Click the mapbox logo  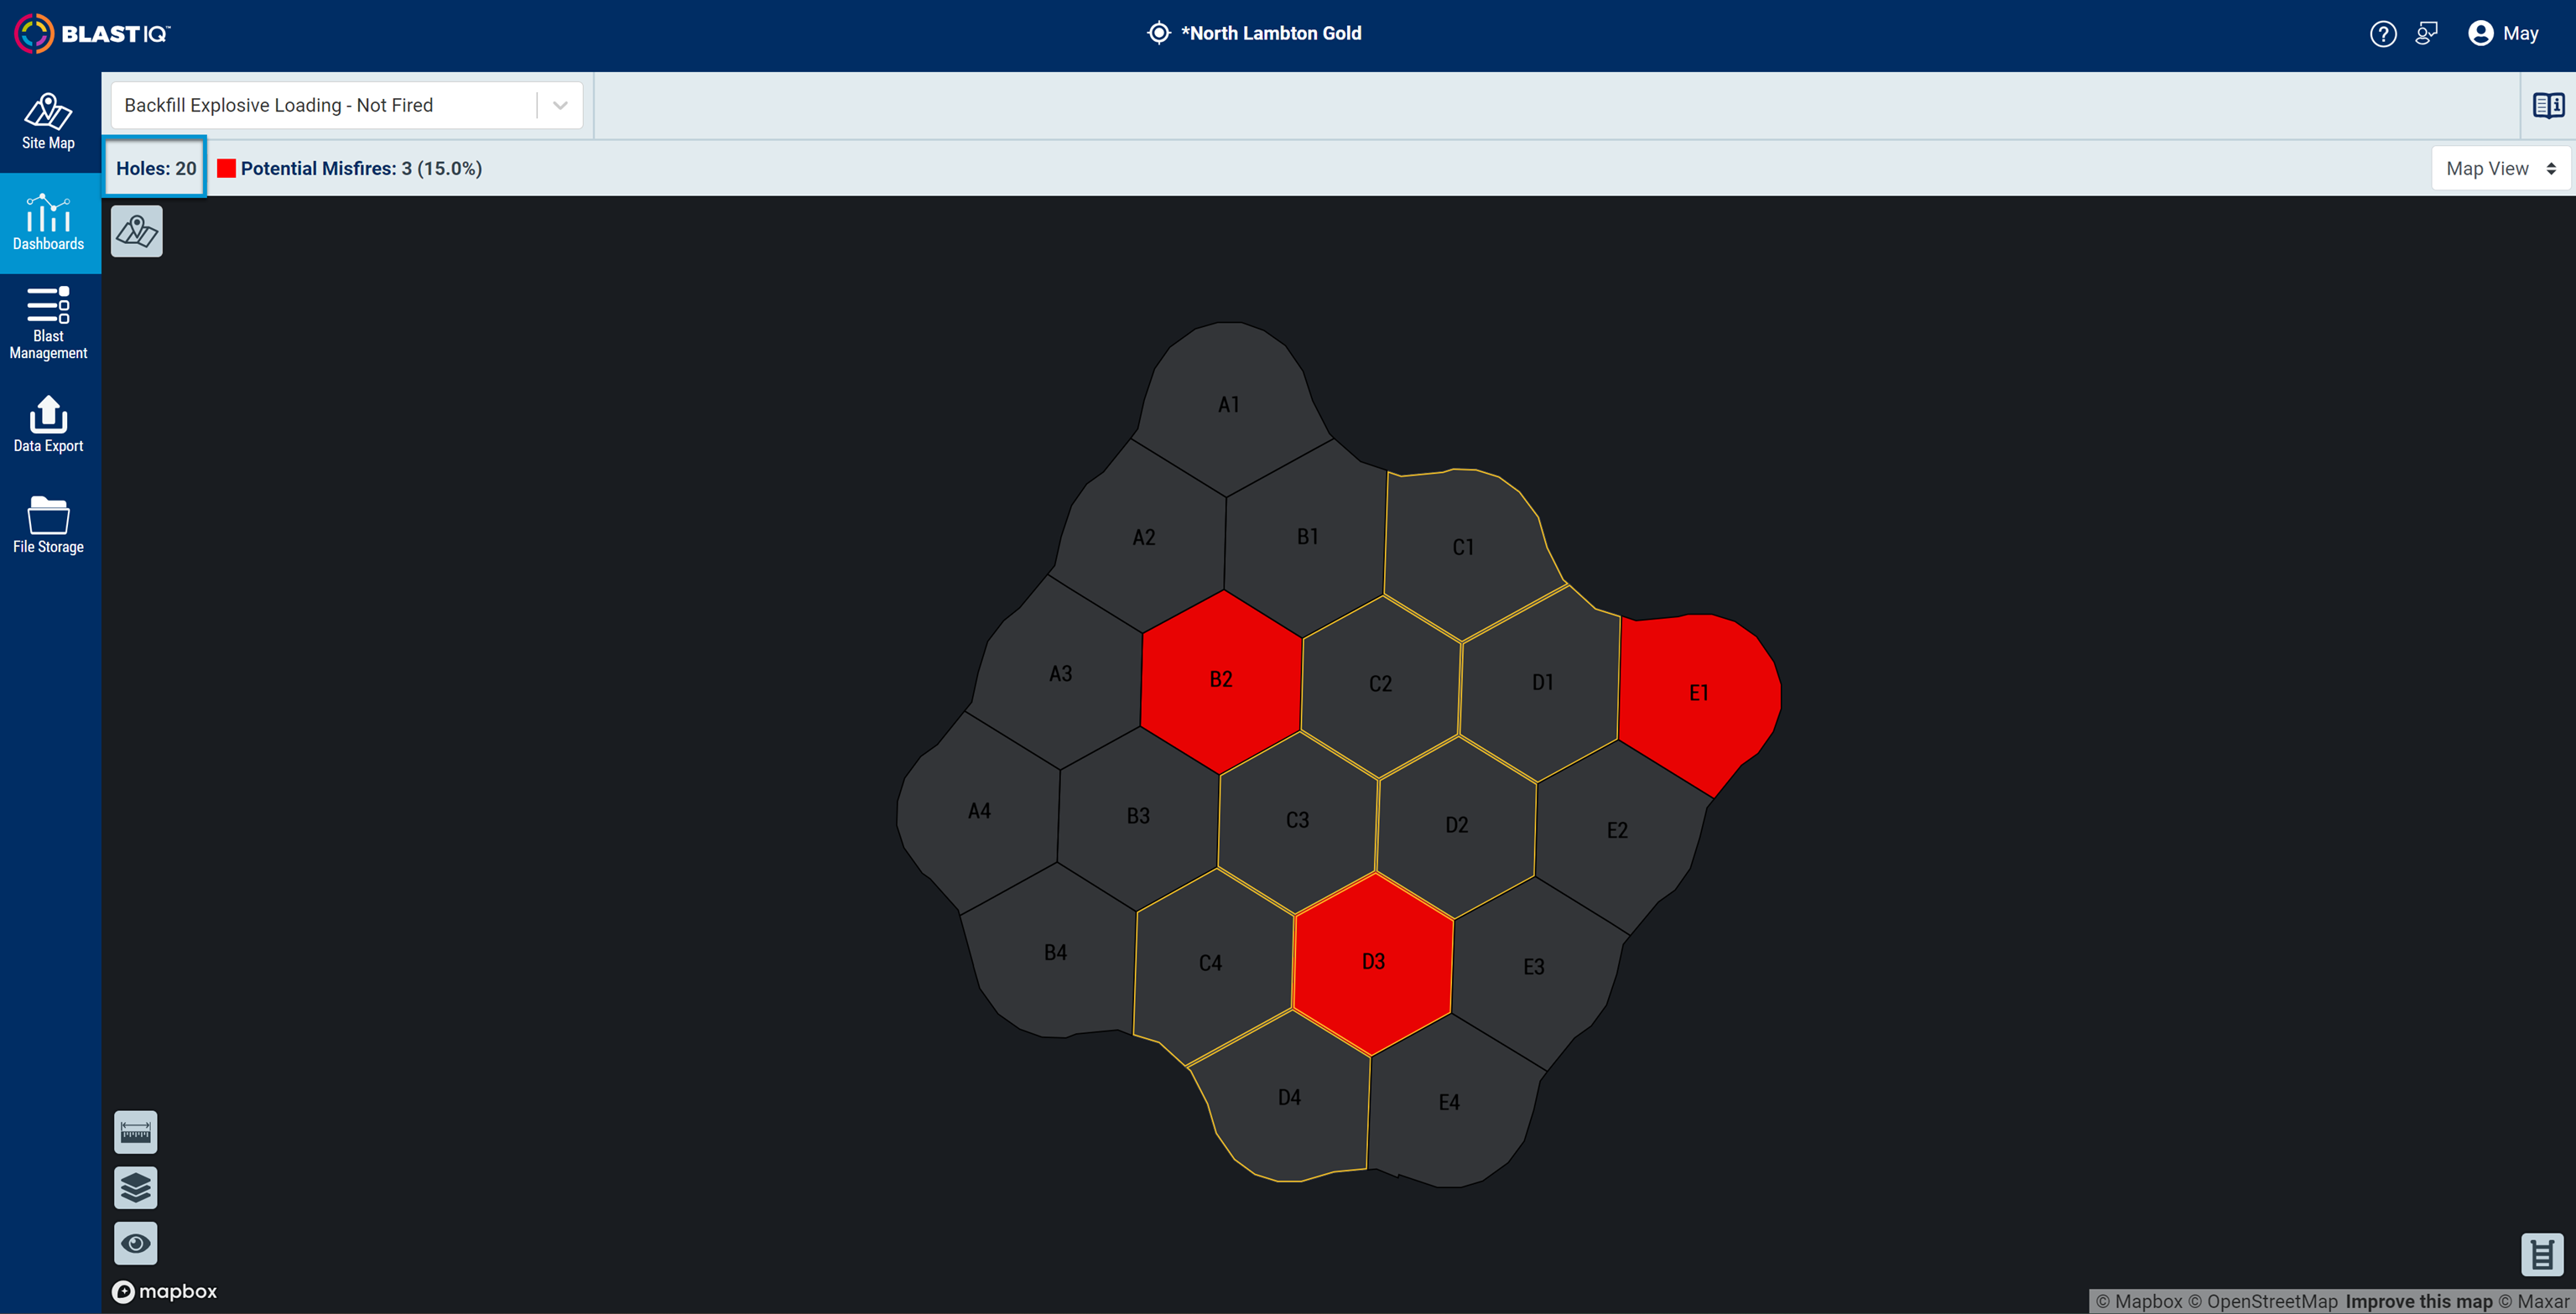[165, 1291]
